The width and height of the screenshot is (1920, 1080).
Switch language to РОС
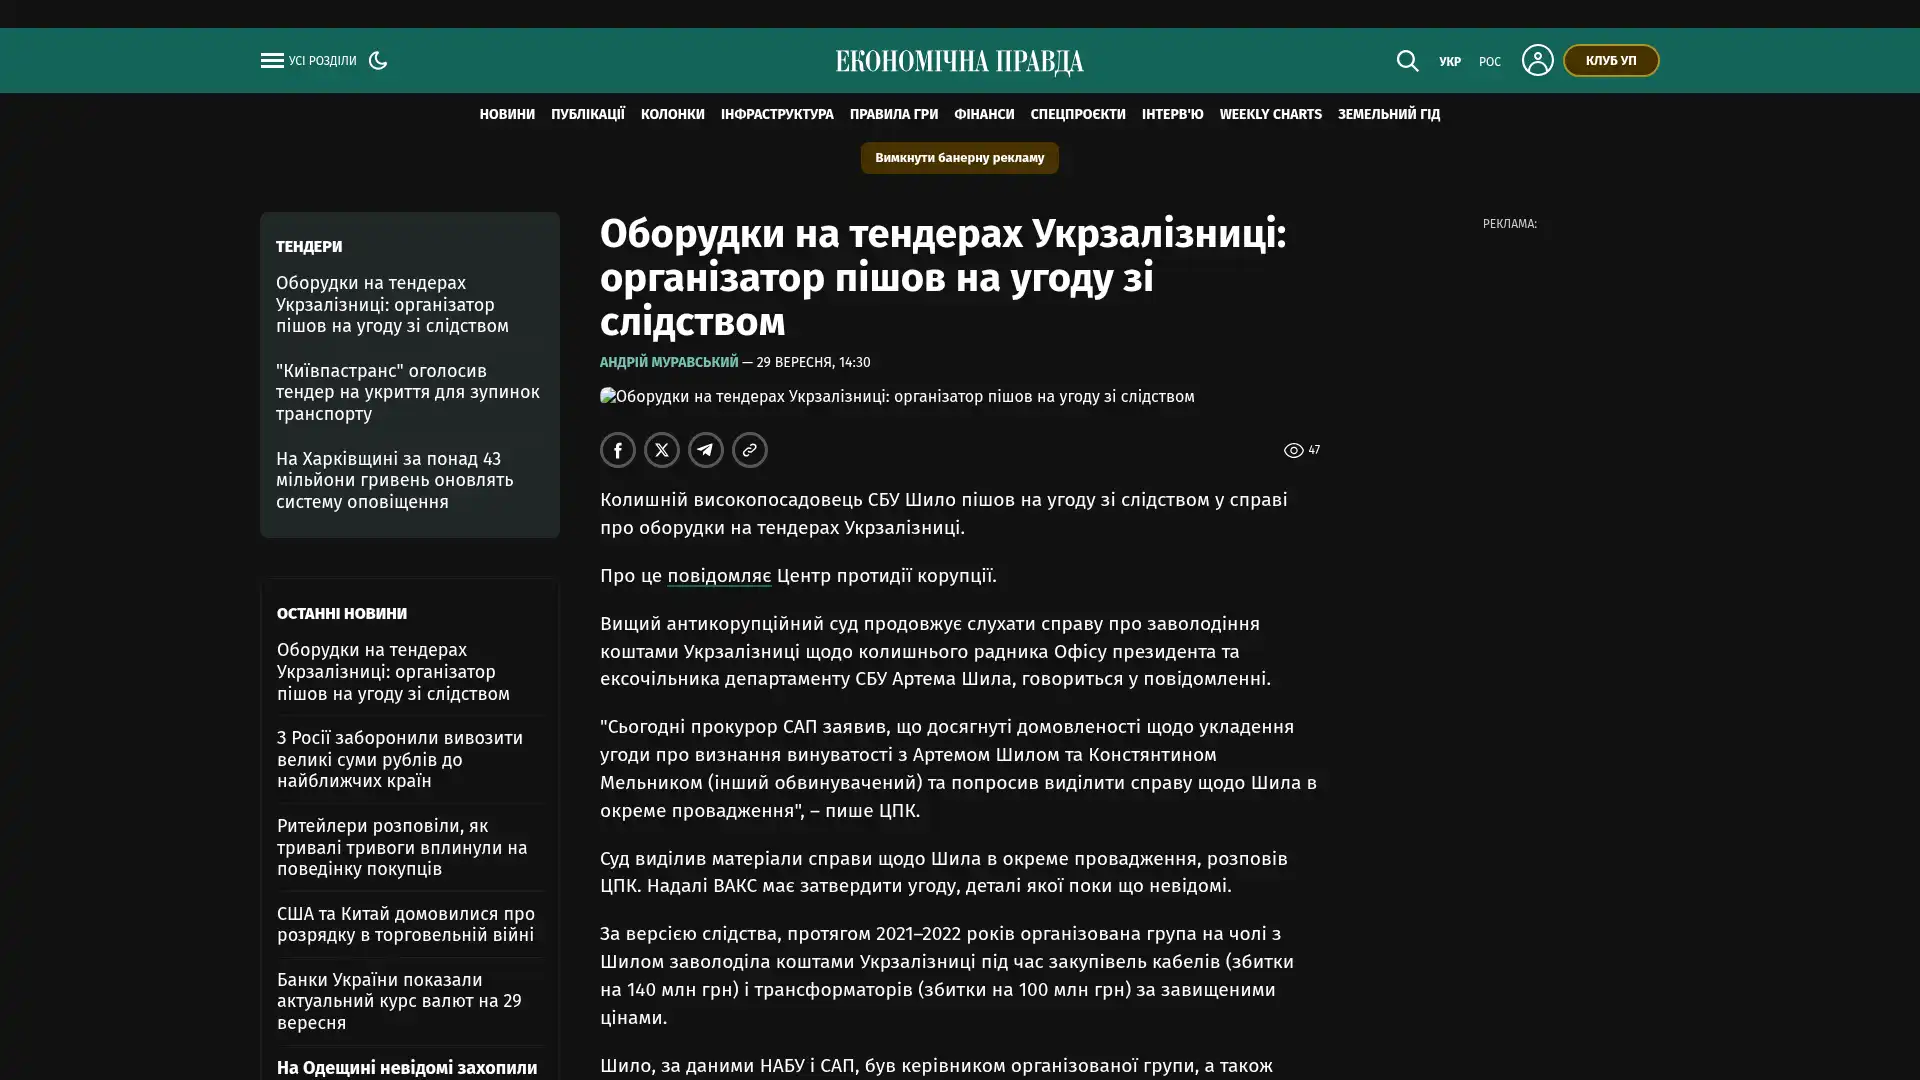coord(1490,62)
